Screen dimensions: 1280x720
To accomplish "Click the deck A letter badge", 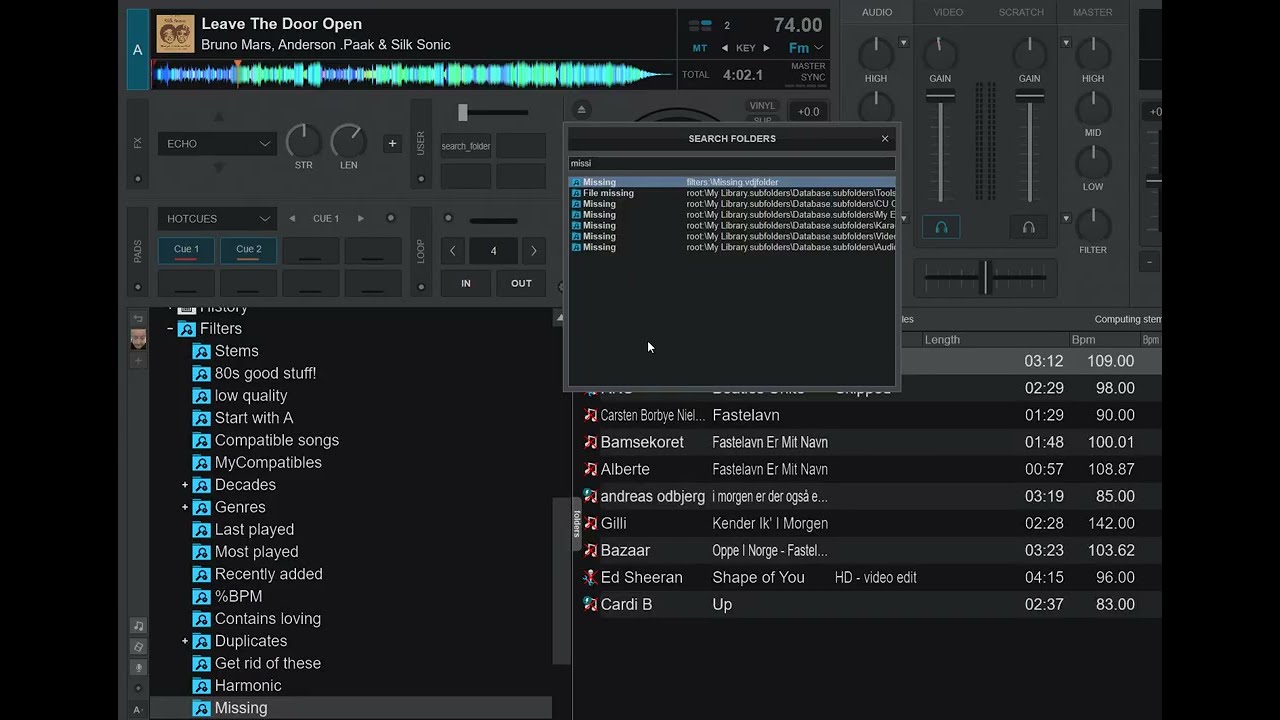I will [x=137, y=49].
